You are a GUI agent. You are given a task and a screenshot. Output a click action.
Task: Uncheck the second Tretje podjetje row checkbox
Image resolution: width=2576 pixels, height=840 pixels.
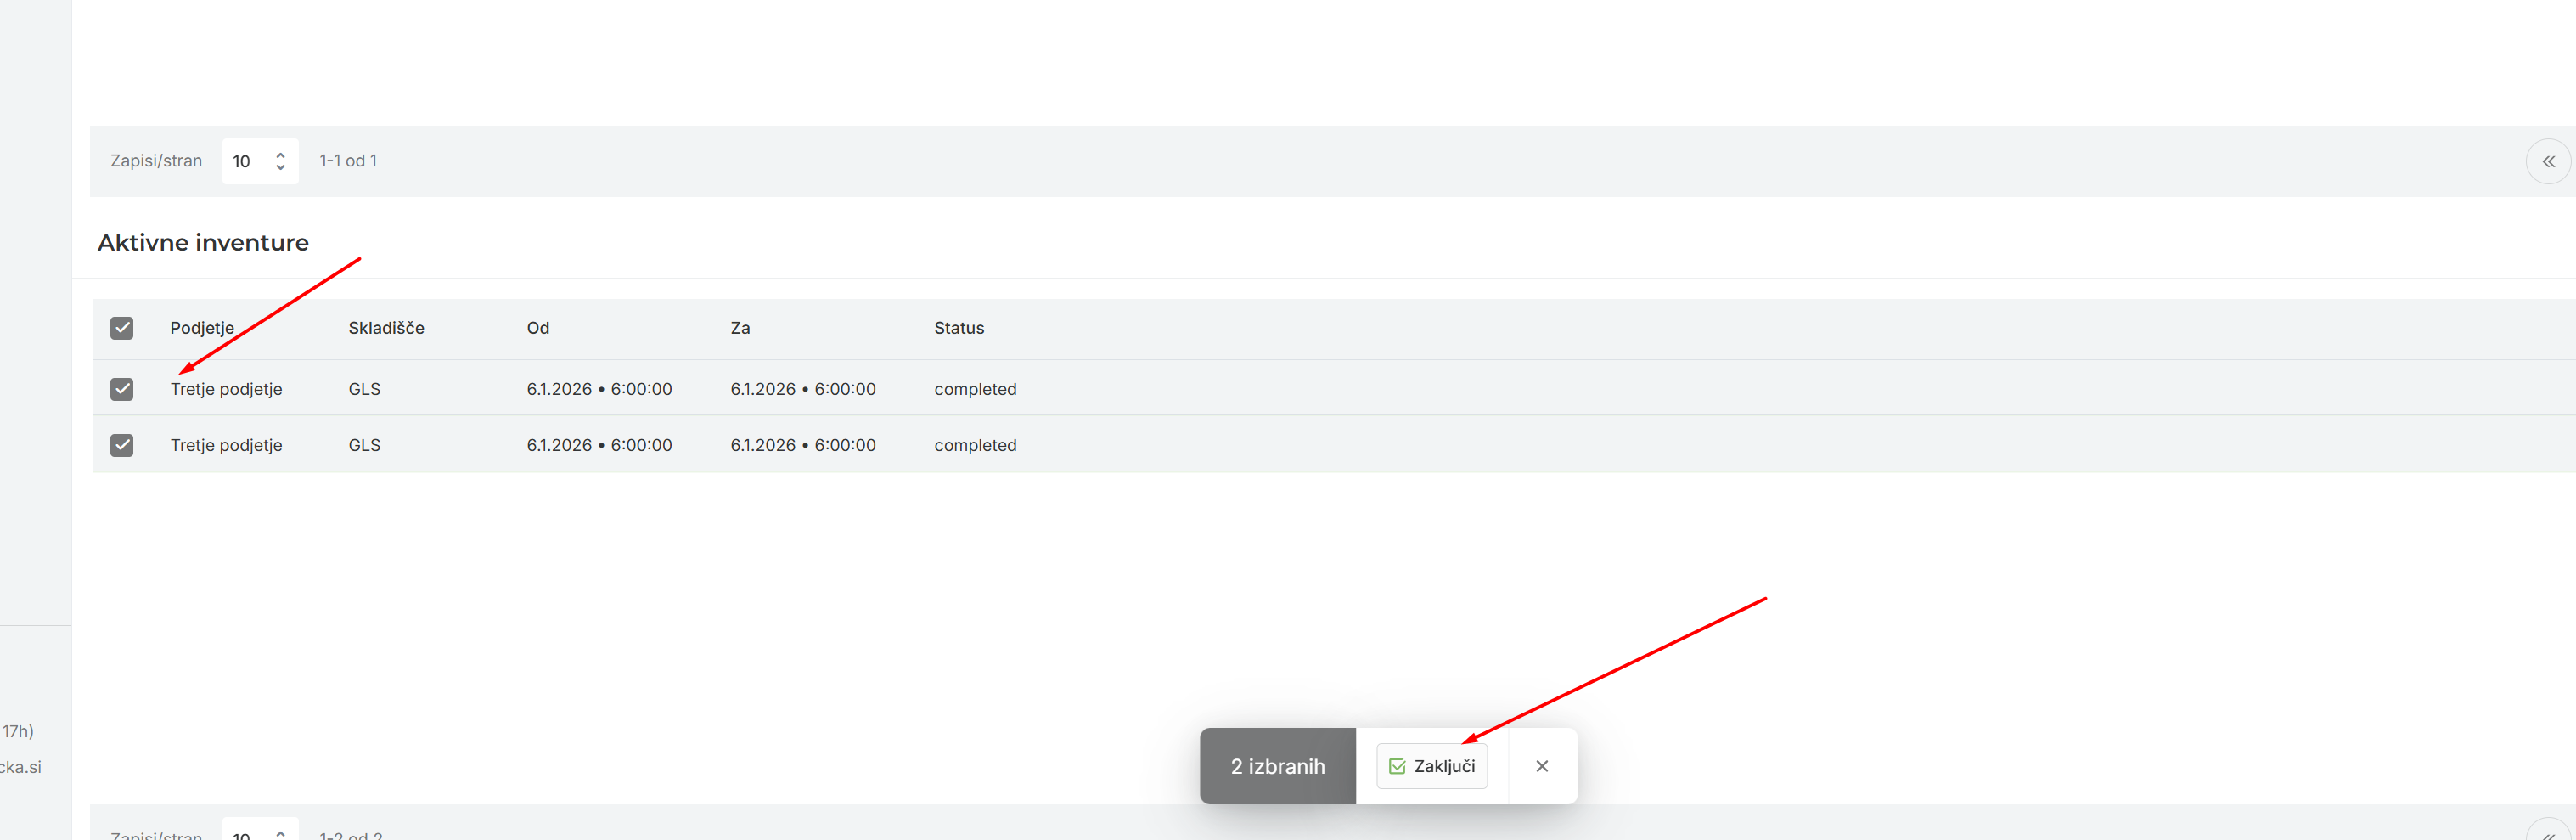(x=122, y=445)
